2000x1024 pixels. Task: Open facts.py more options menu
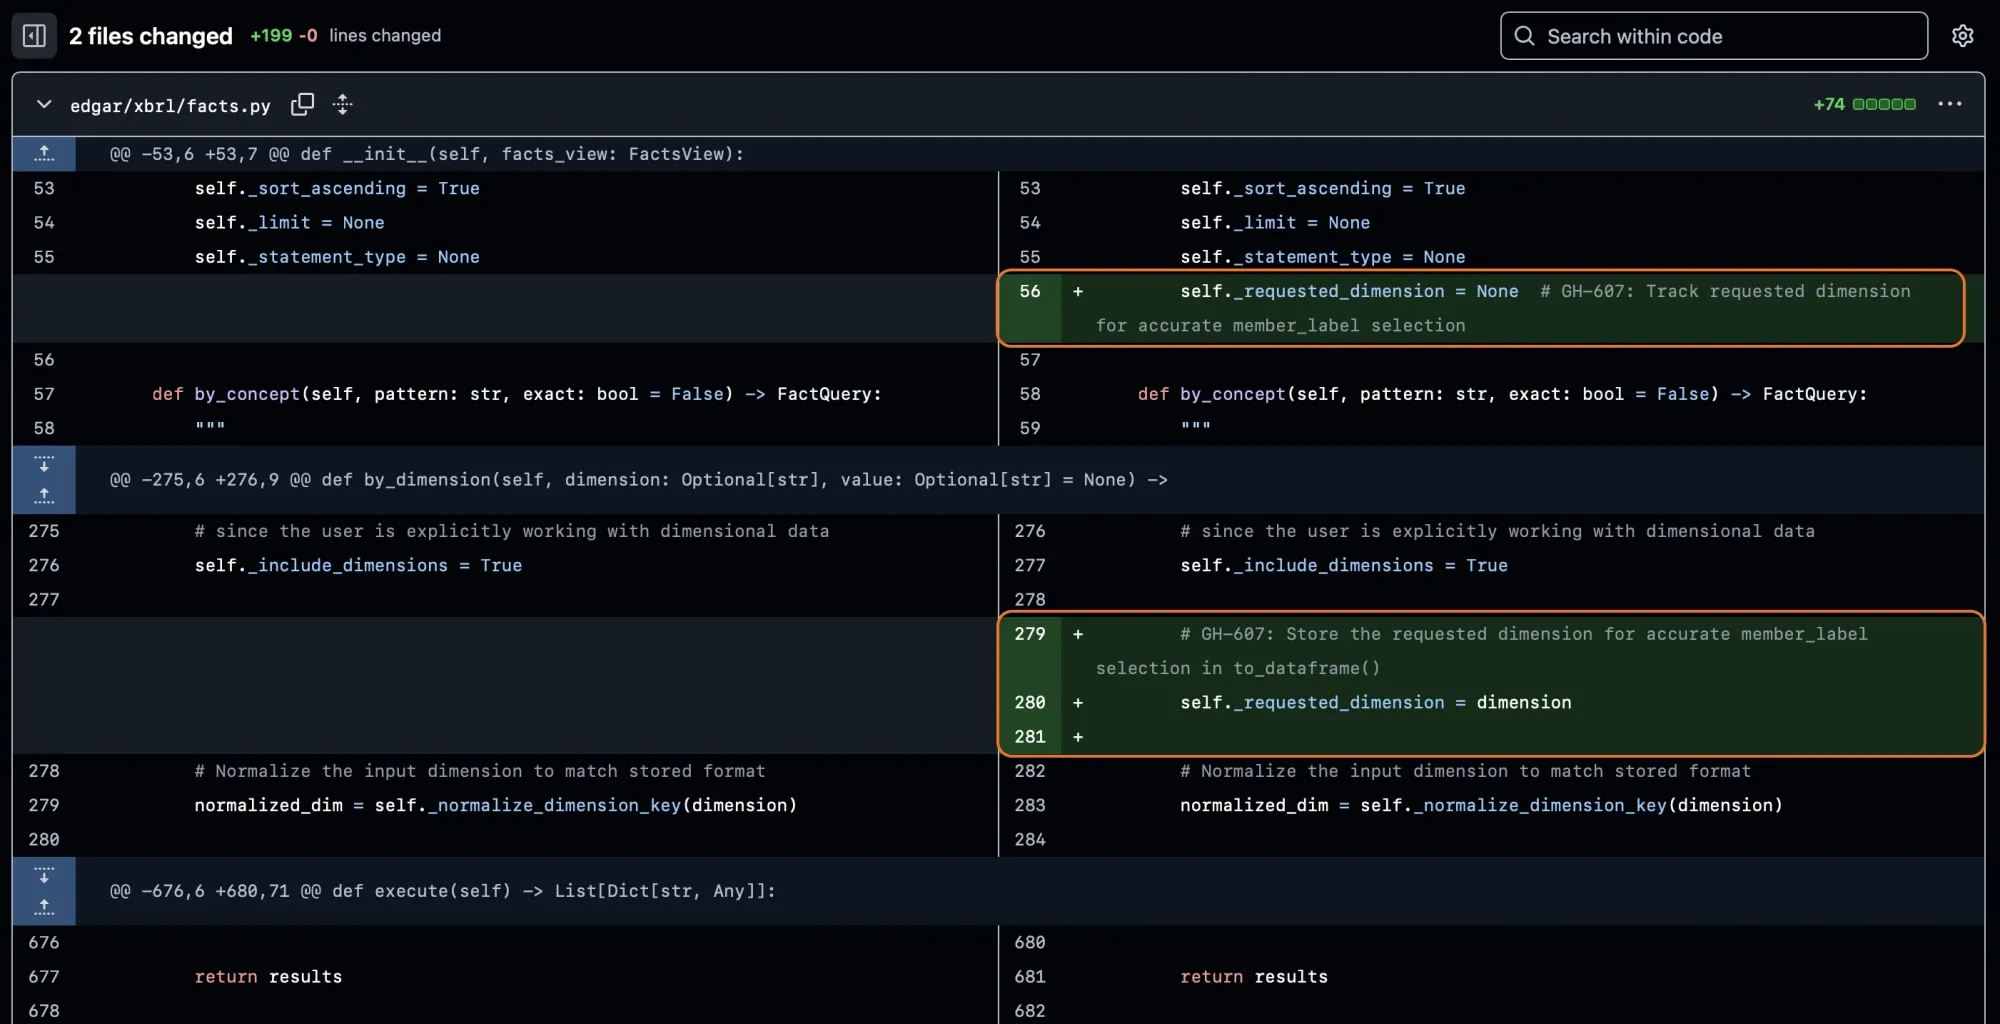pyautogui.click(x=1949, y=104)
